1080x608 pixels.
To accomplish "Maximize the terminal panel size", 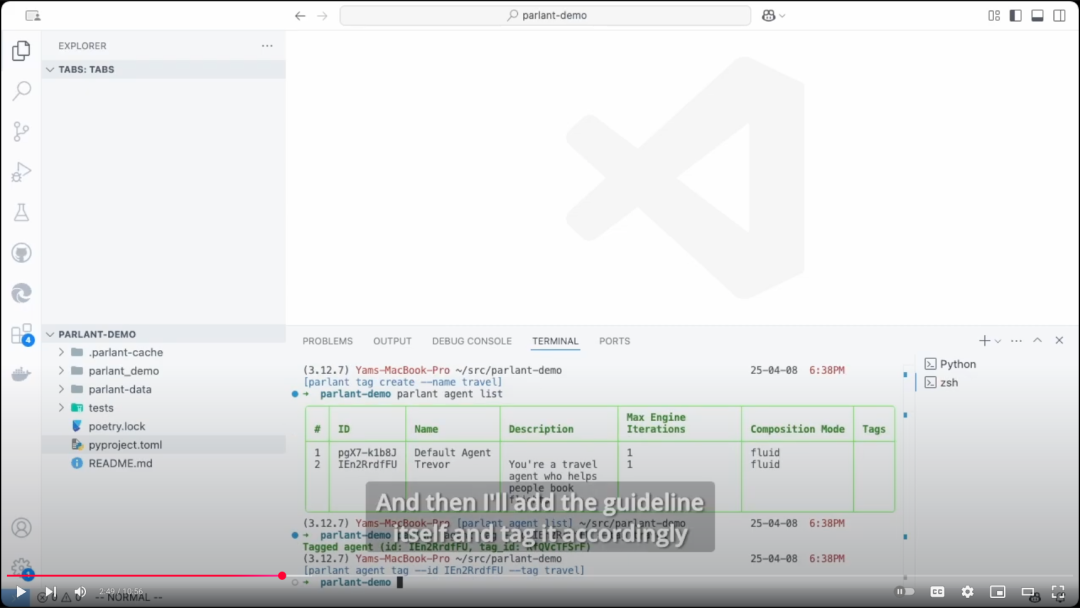I will (x=1037, y=341).
